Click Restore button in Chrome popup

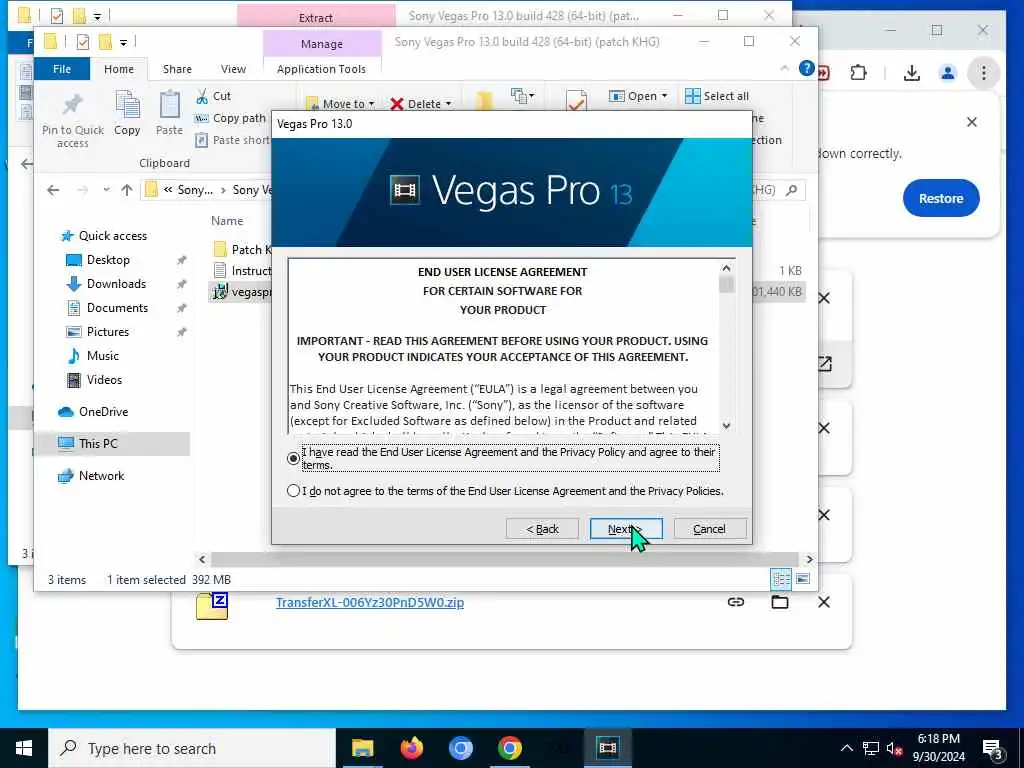coord(940,198)
